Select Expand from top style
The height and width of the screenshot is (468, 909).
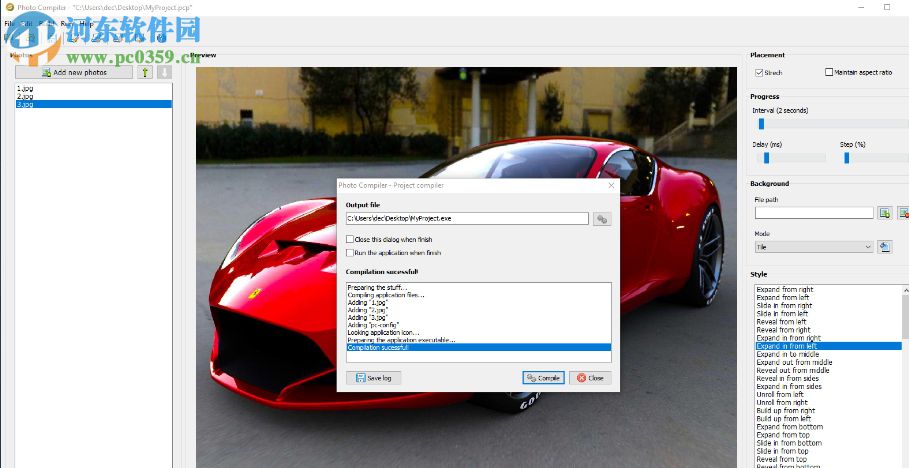[x=783, y=435]
